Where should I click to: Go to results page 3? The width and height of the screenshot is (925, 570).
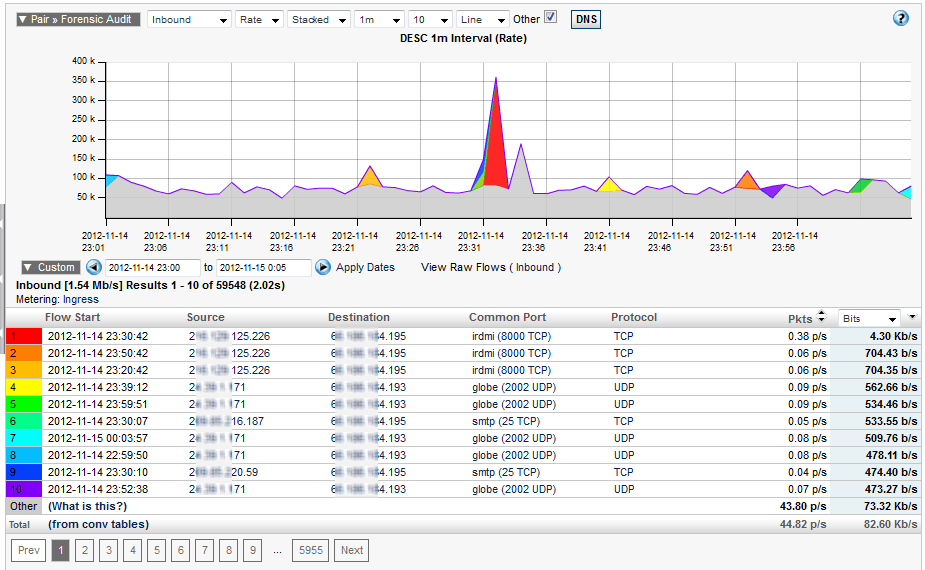coord(109,551)
